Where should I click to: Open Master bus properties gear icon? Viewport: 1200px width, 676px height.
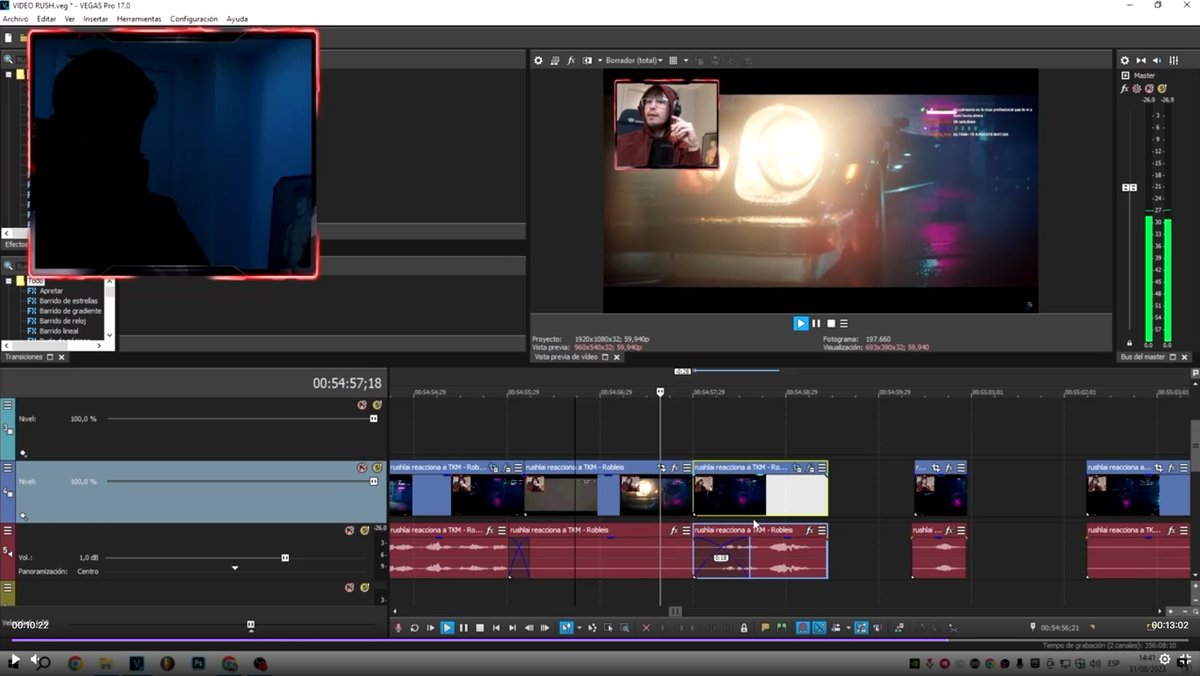[x=1125, y=61]
